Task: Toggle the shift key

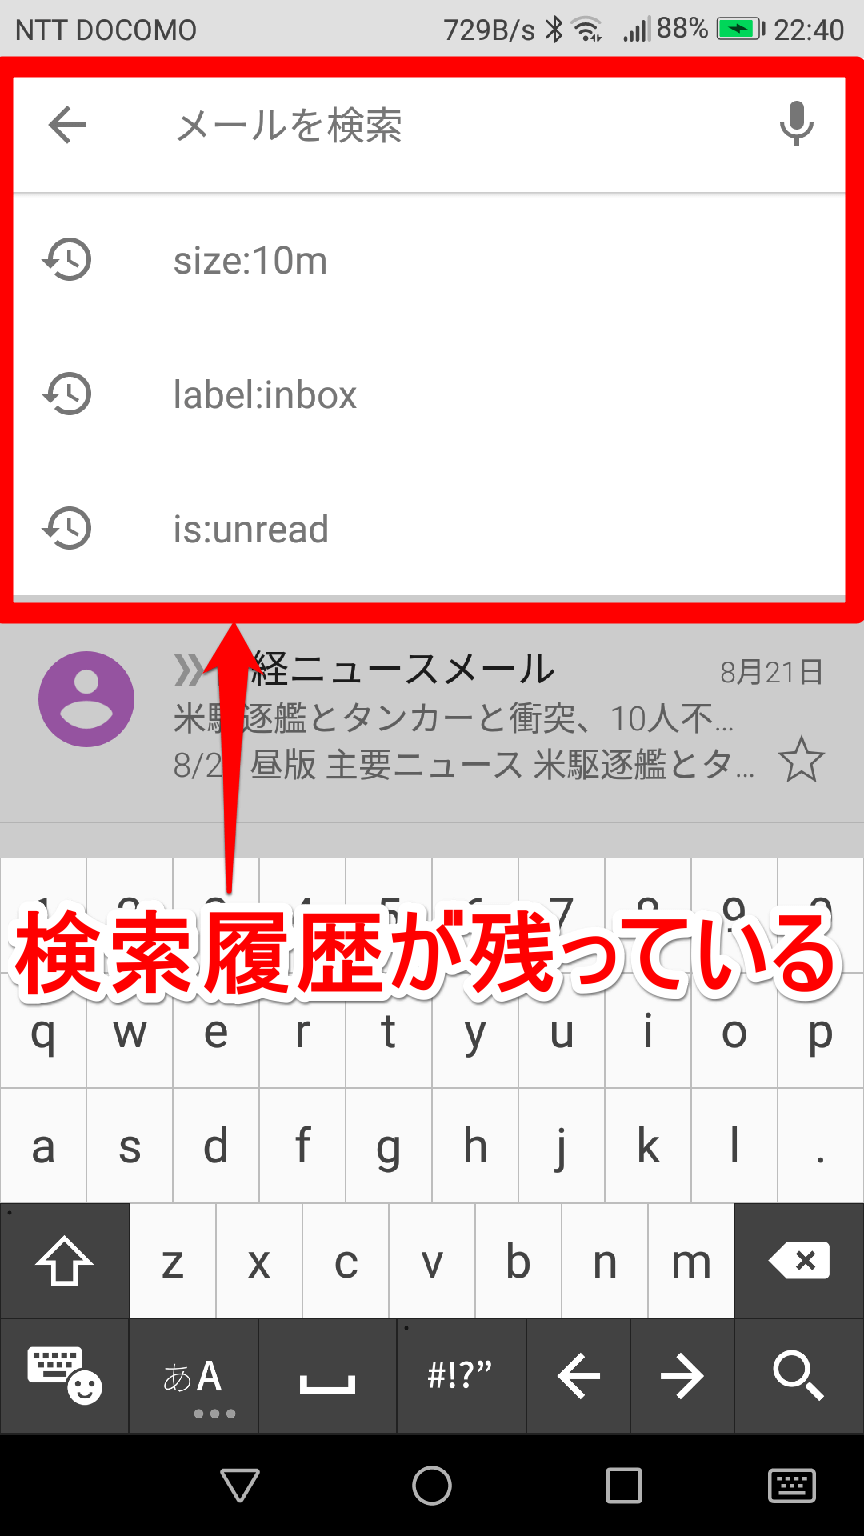Action: click(x=65, y=1261)
